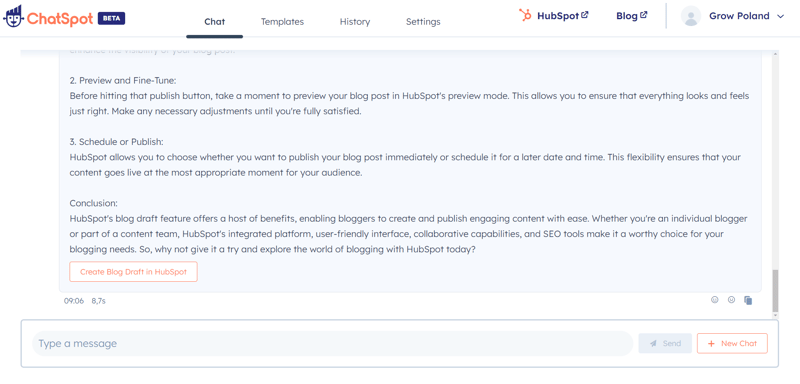Click the sad face feedback icon
Viewport: 800px width, 384px height.
[x=714, y=300]
